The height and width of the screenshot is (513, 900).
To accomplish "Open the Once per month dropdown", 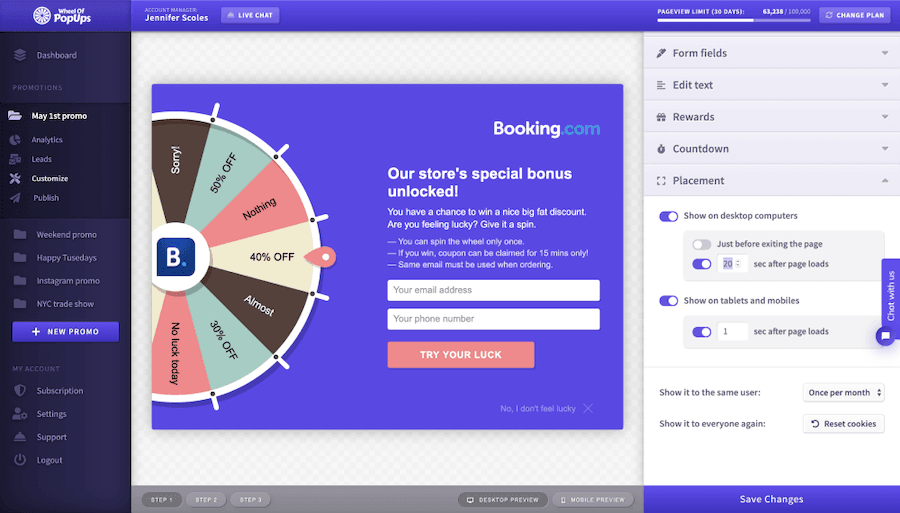I will point(843,393).
